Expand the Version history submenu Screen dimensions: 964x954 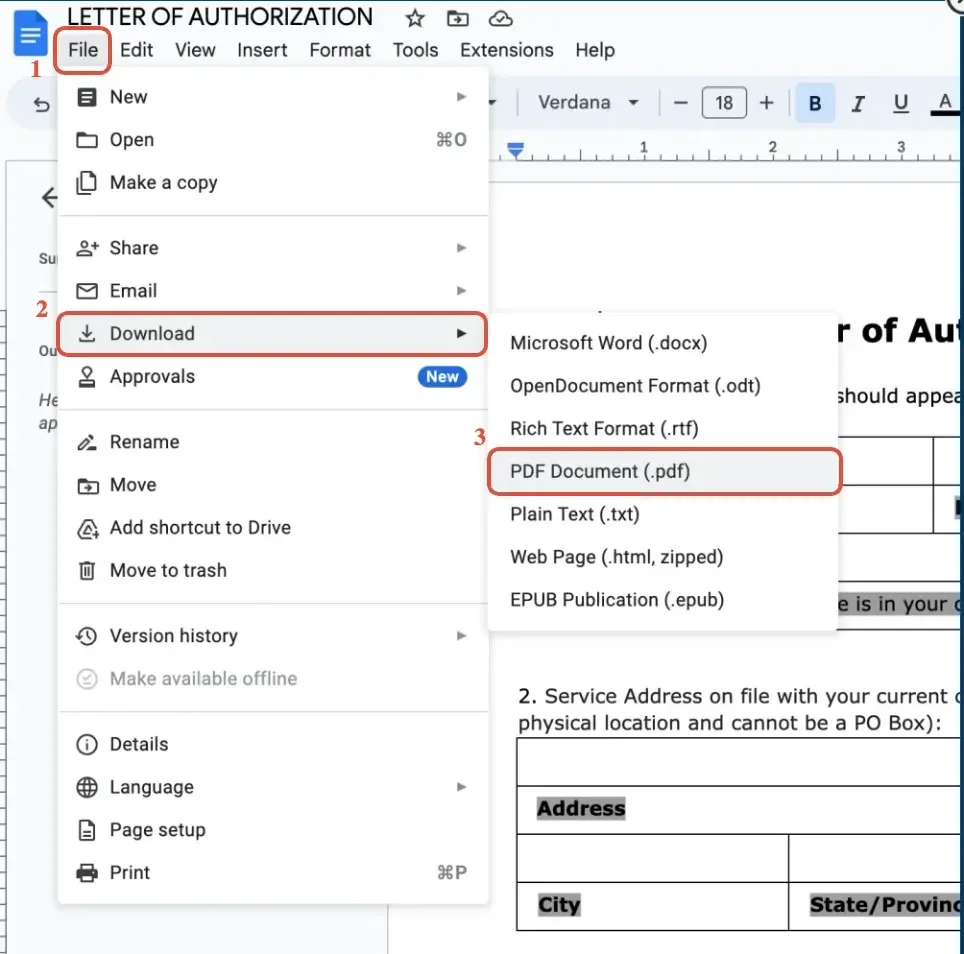(x=273, y=636)
